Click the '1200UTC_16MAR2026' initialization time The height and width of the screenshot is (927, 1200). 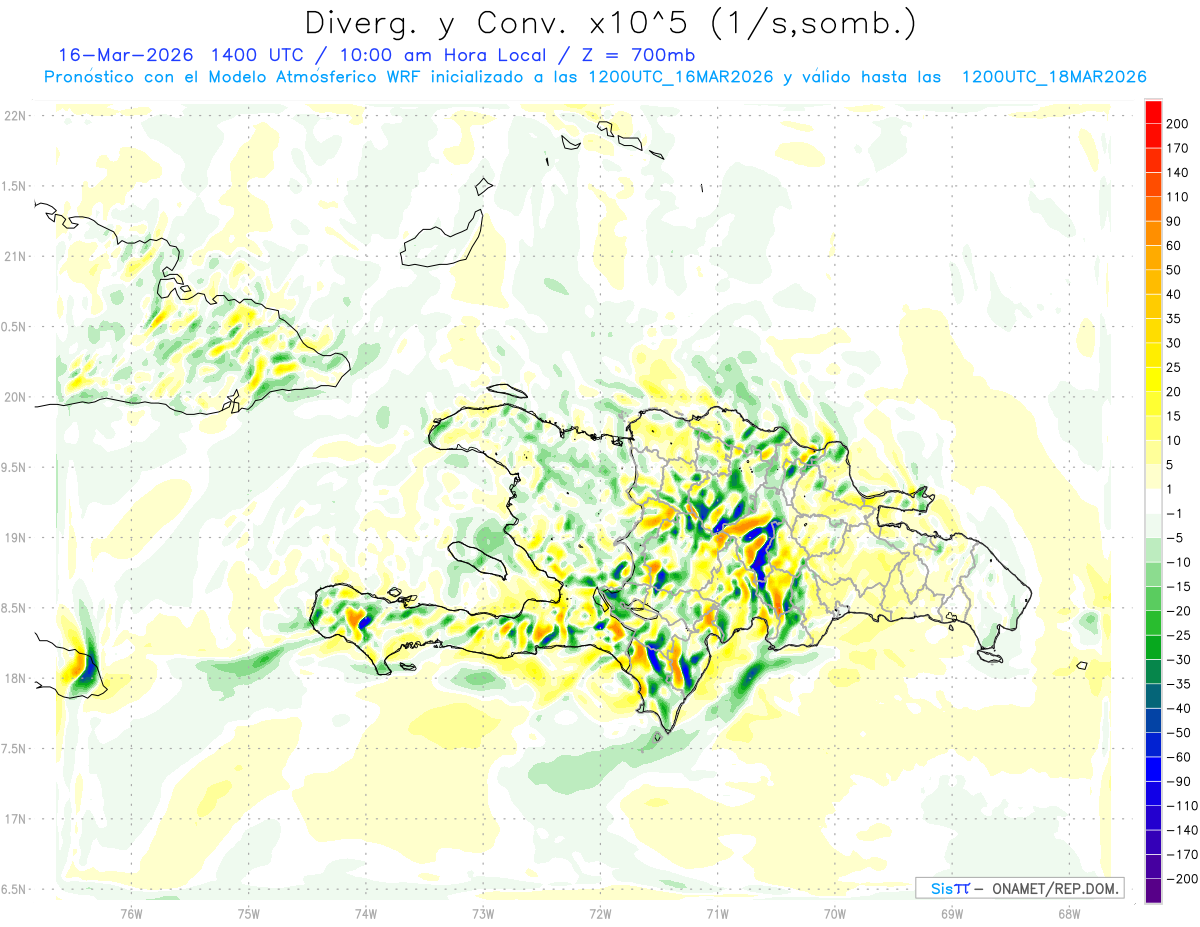pos(681,77)
